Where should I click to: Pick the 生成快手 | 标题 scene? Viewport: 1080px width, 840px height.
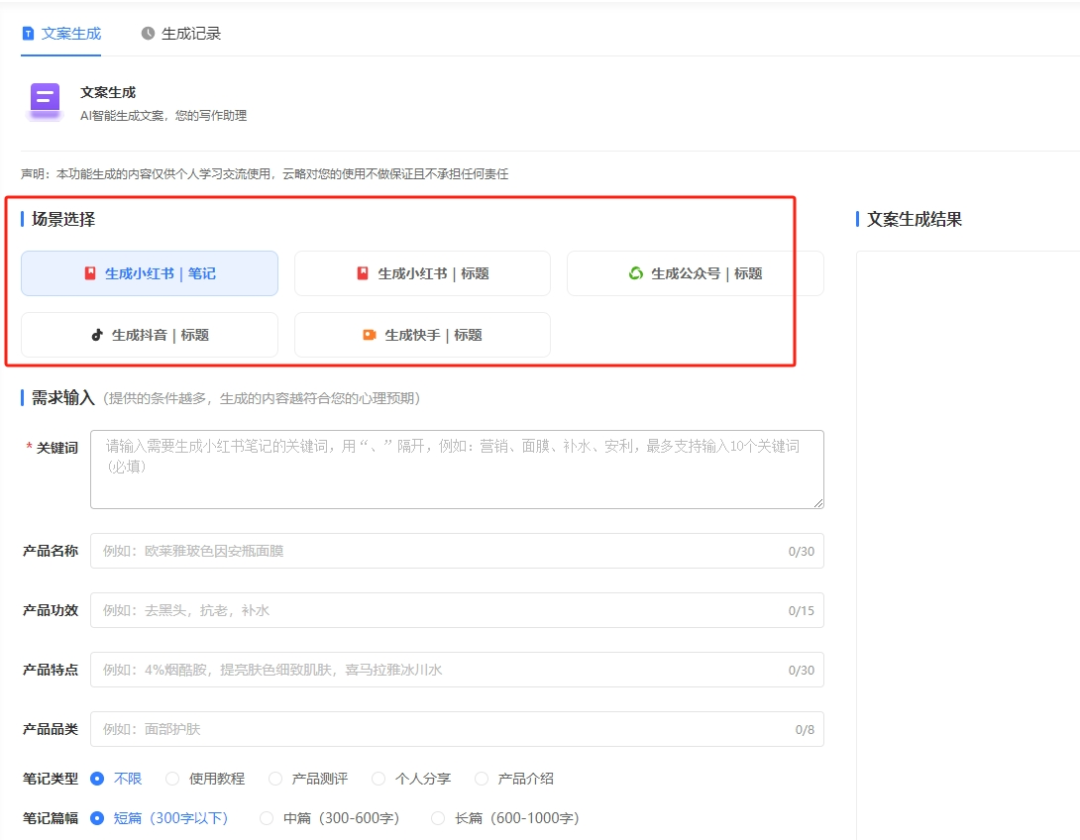[422, 335]
